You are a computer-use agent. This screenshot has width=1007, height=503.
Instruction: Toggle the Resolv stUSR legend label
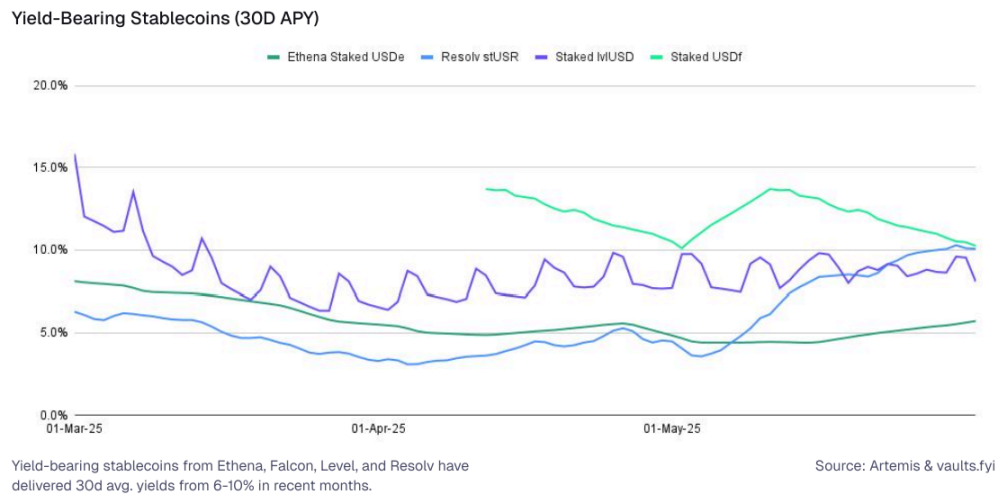(x=479, y=57)
